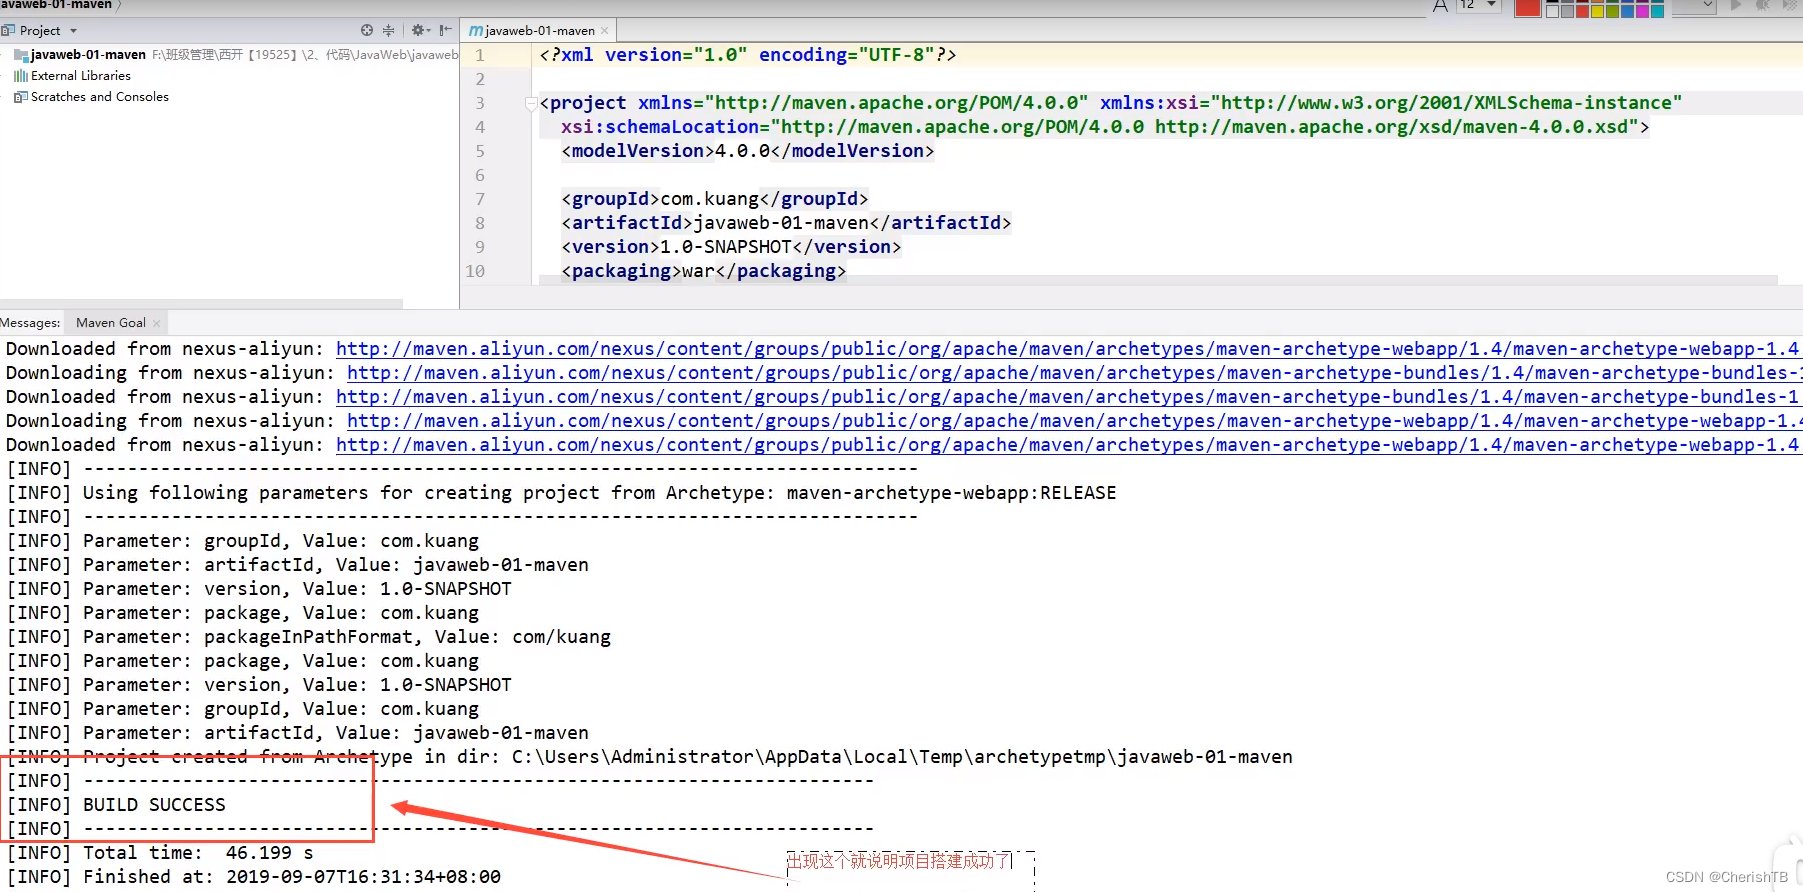Click the Maven 'm' icon on editor tab
This screenshot has width=1803, height=892.
[x=476, y=31]
